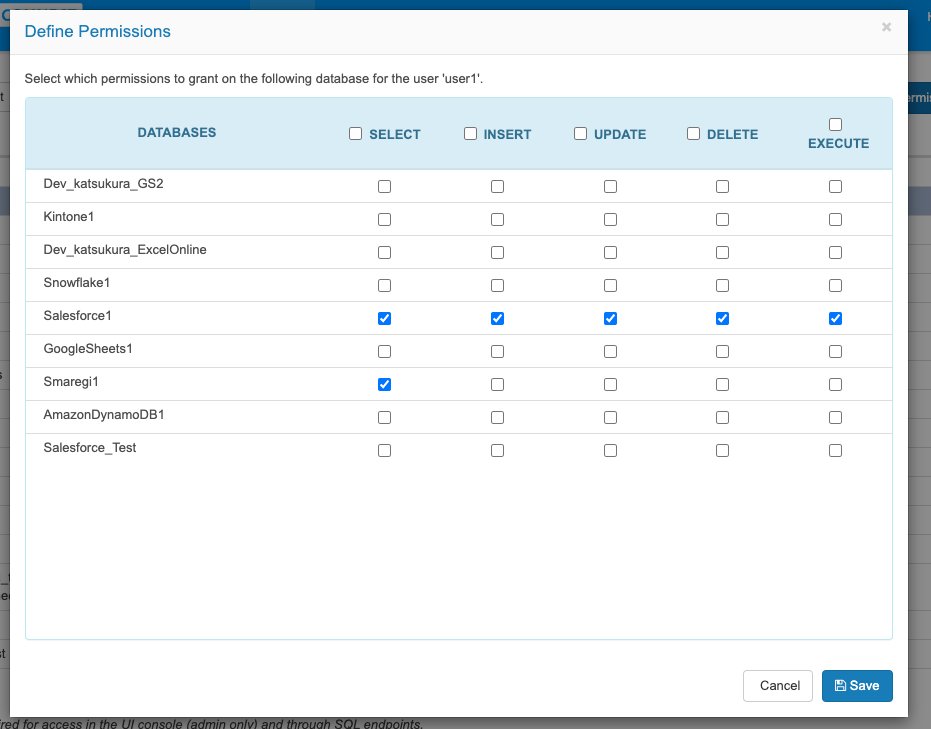Screen dimensions: 931x729
Task: Check the DELETE header checkbox
Action: (694, 134)
